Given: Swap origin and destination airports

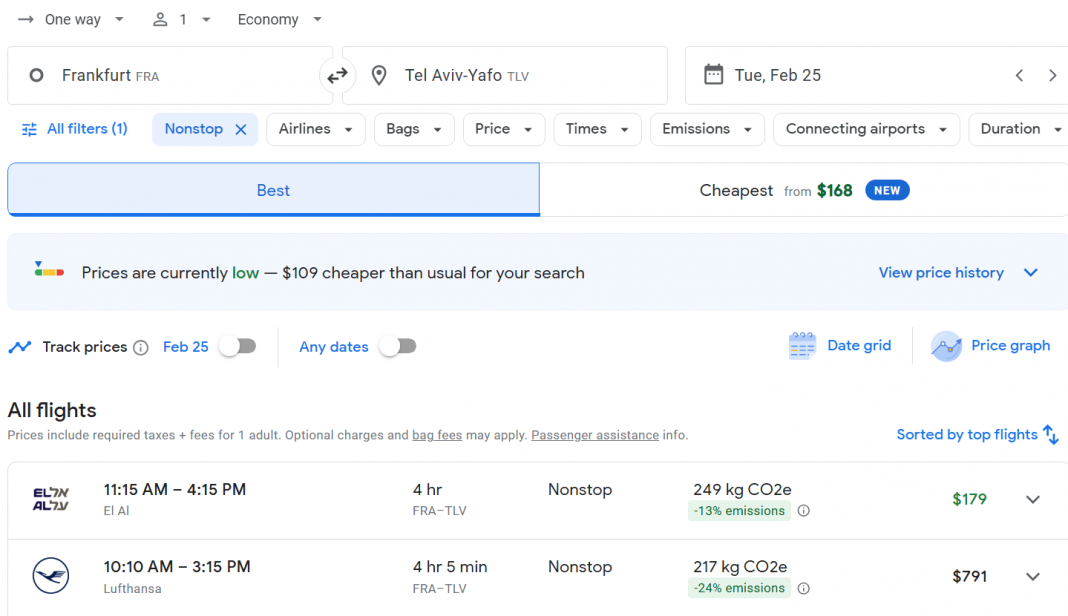Looking at the screenshot, I should (x=337, y=75).
